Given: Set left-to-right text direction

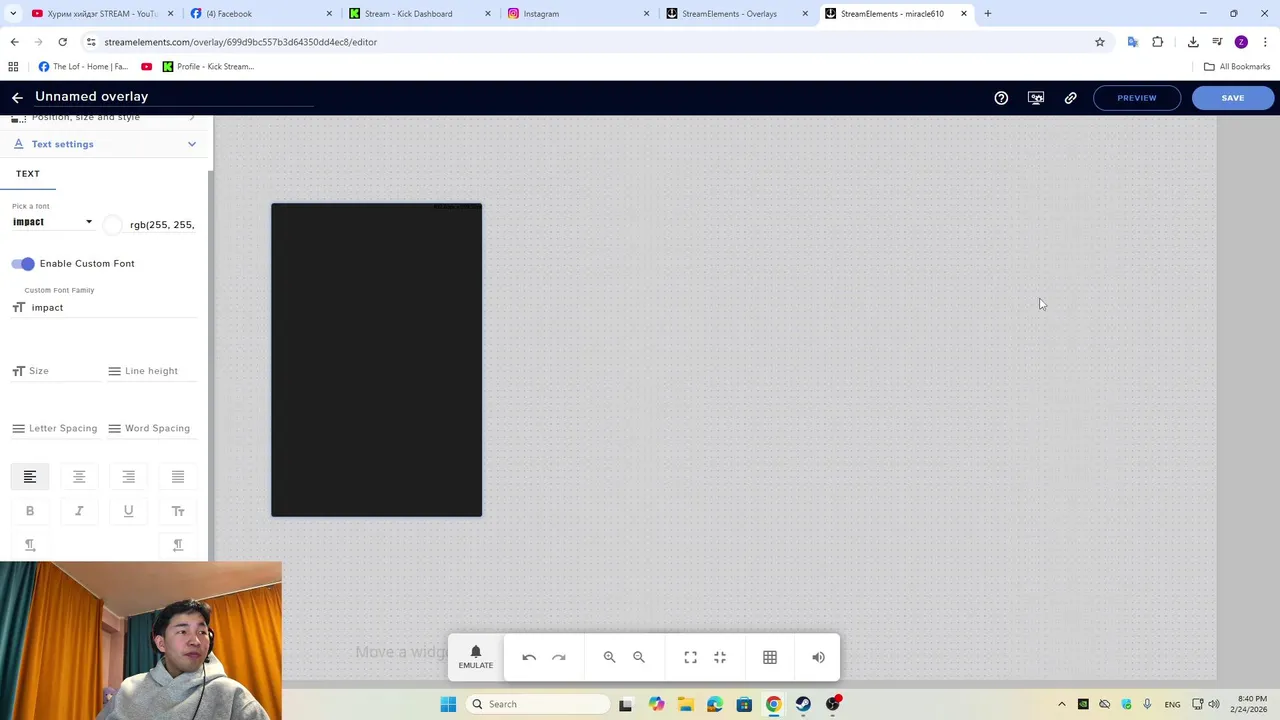Looking at the screenshot, I should (30, 545).
